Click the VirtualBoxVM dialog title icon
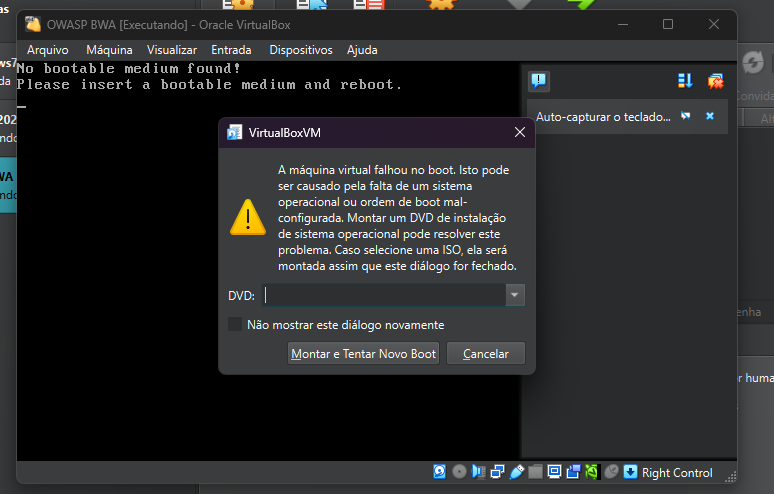774x494 pixels. coord(234,132)
